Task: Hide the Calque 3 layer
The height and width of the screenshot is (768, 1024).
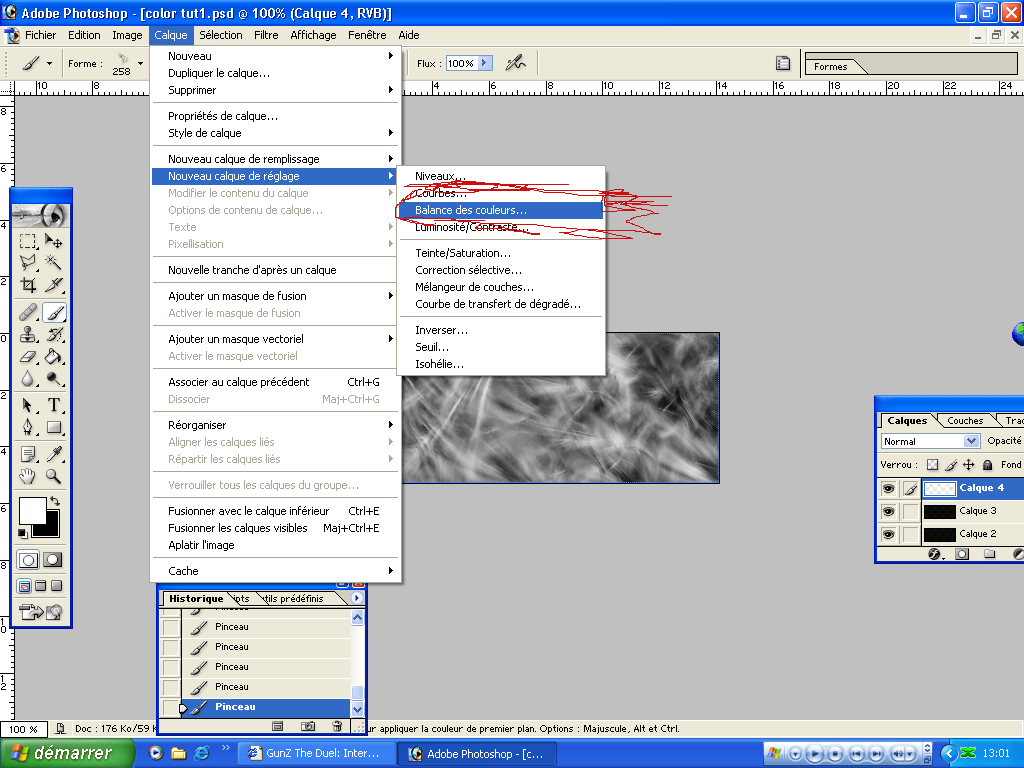Action: pos(888,511)
